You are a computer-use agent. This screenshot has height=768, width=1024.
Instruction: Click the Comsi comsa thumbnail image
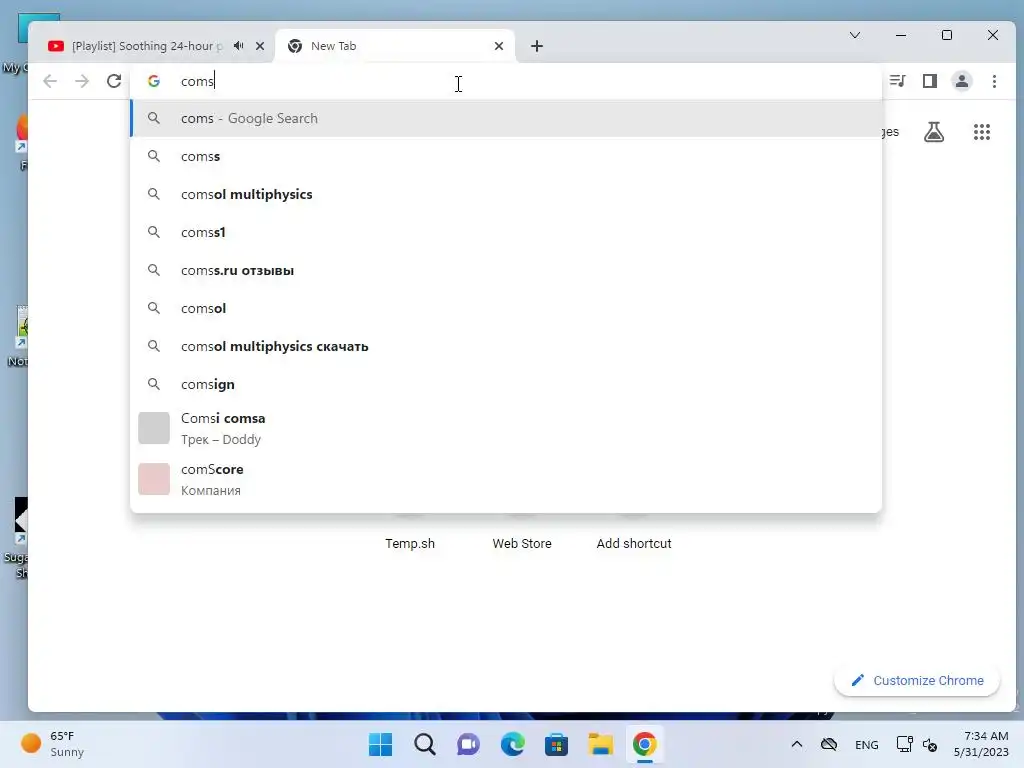154,428
